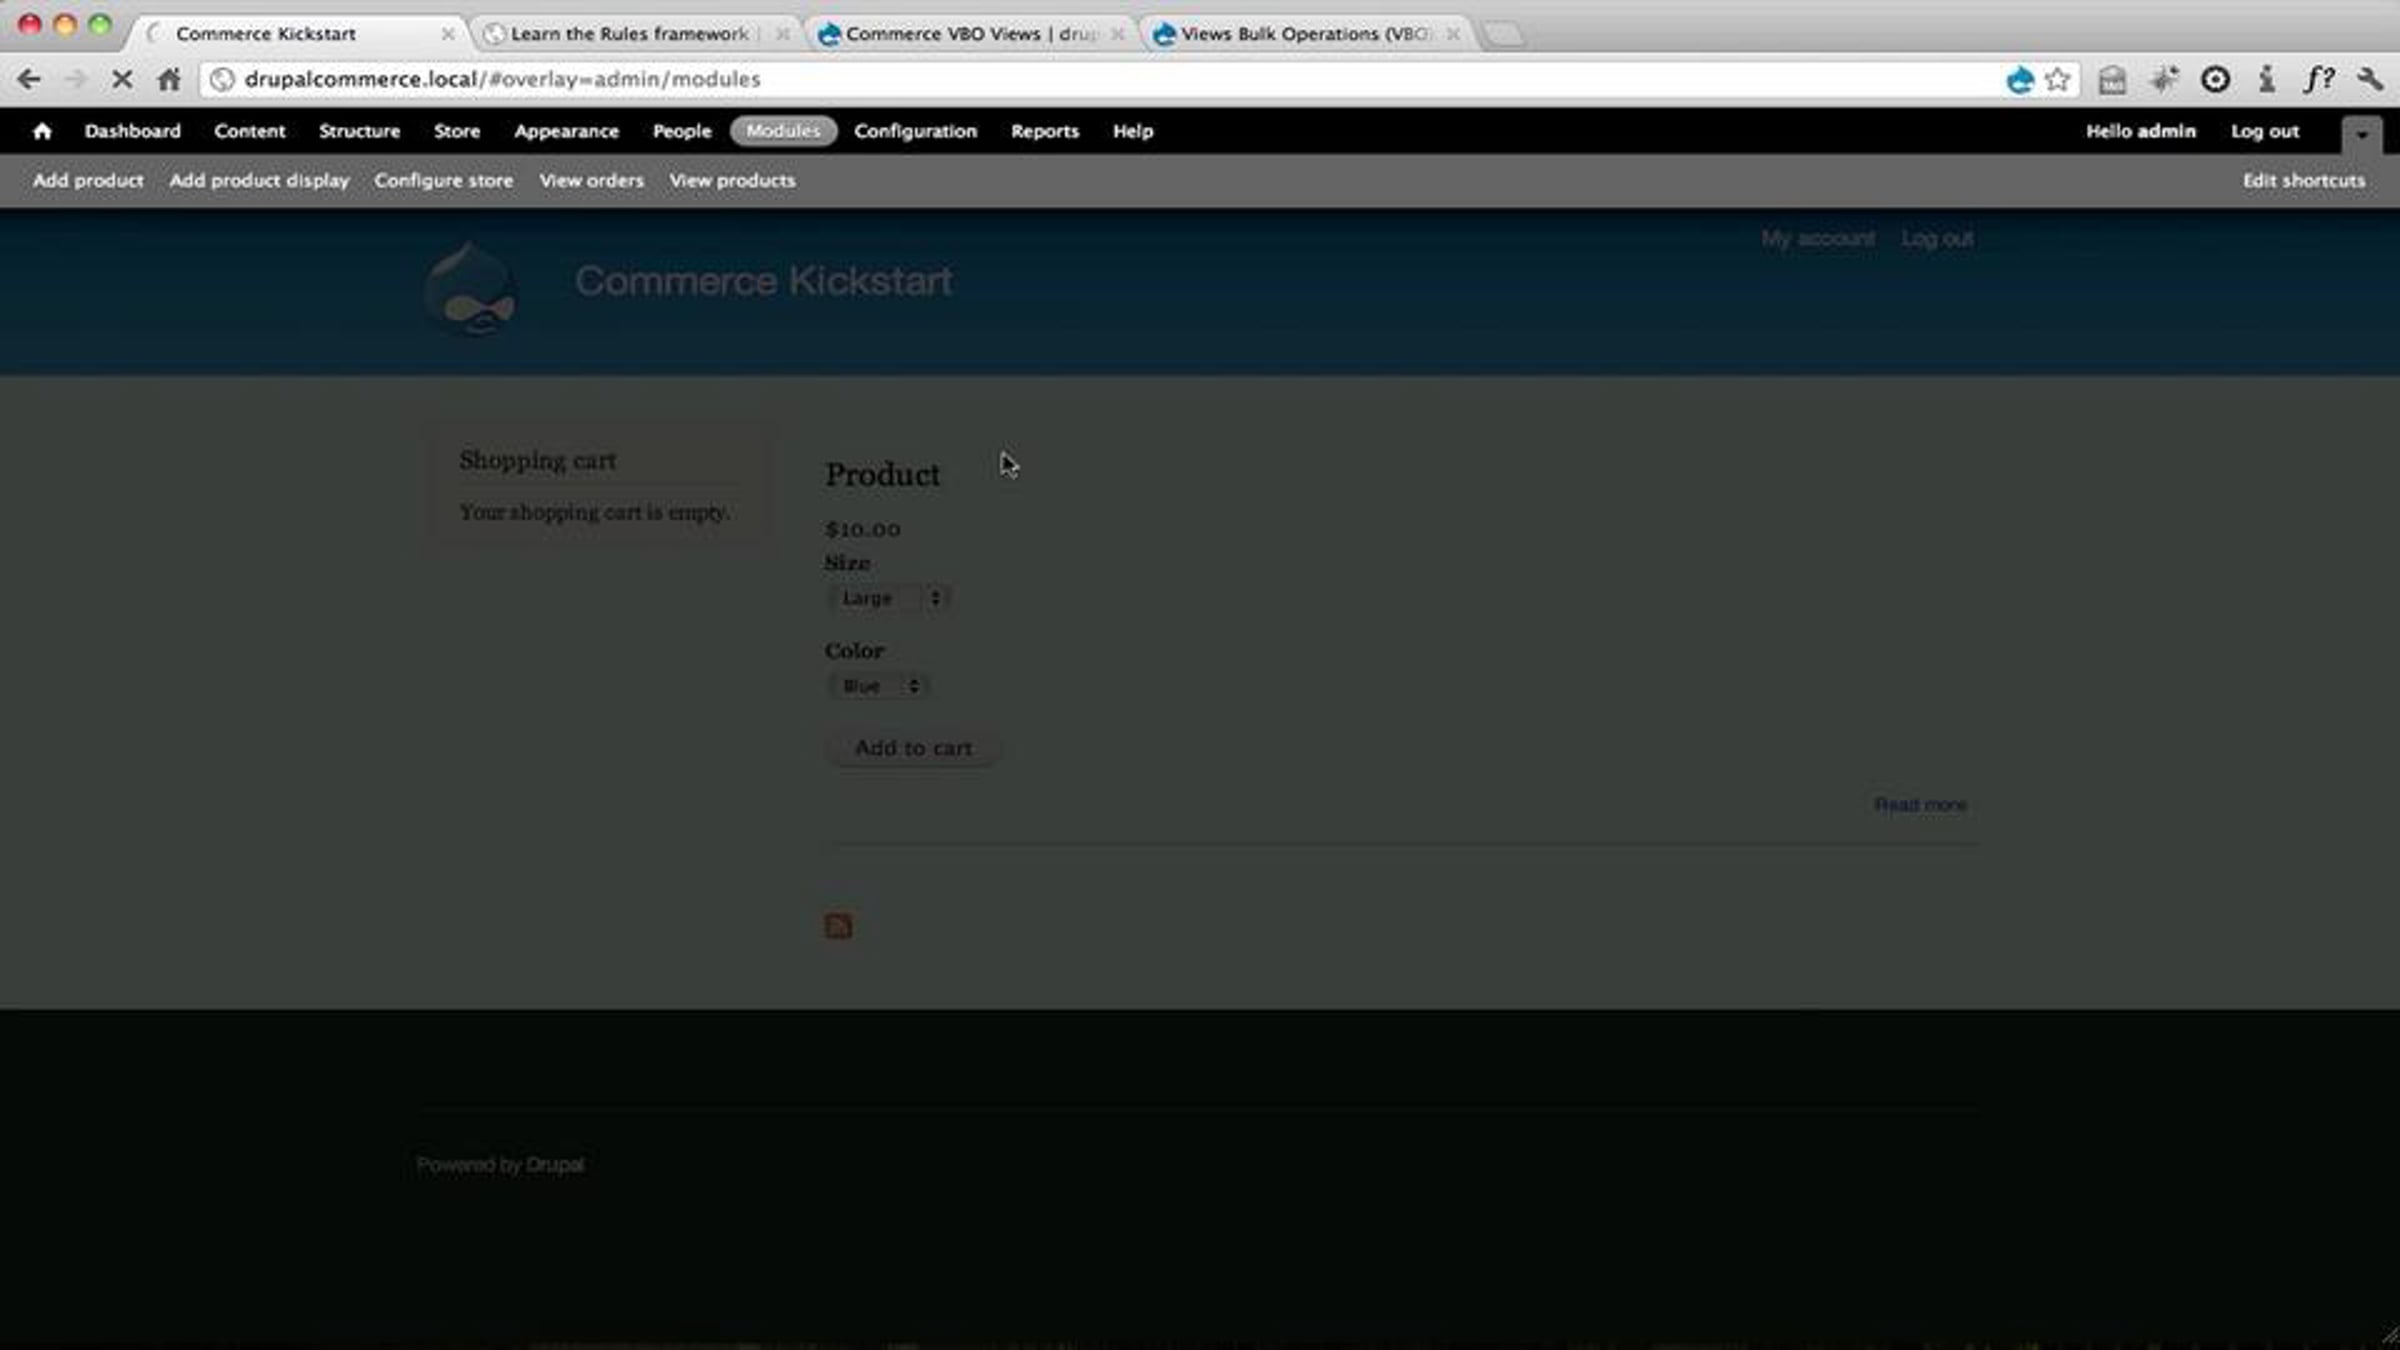Follow the Read more link

1920,805
